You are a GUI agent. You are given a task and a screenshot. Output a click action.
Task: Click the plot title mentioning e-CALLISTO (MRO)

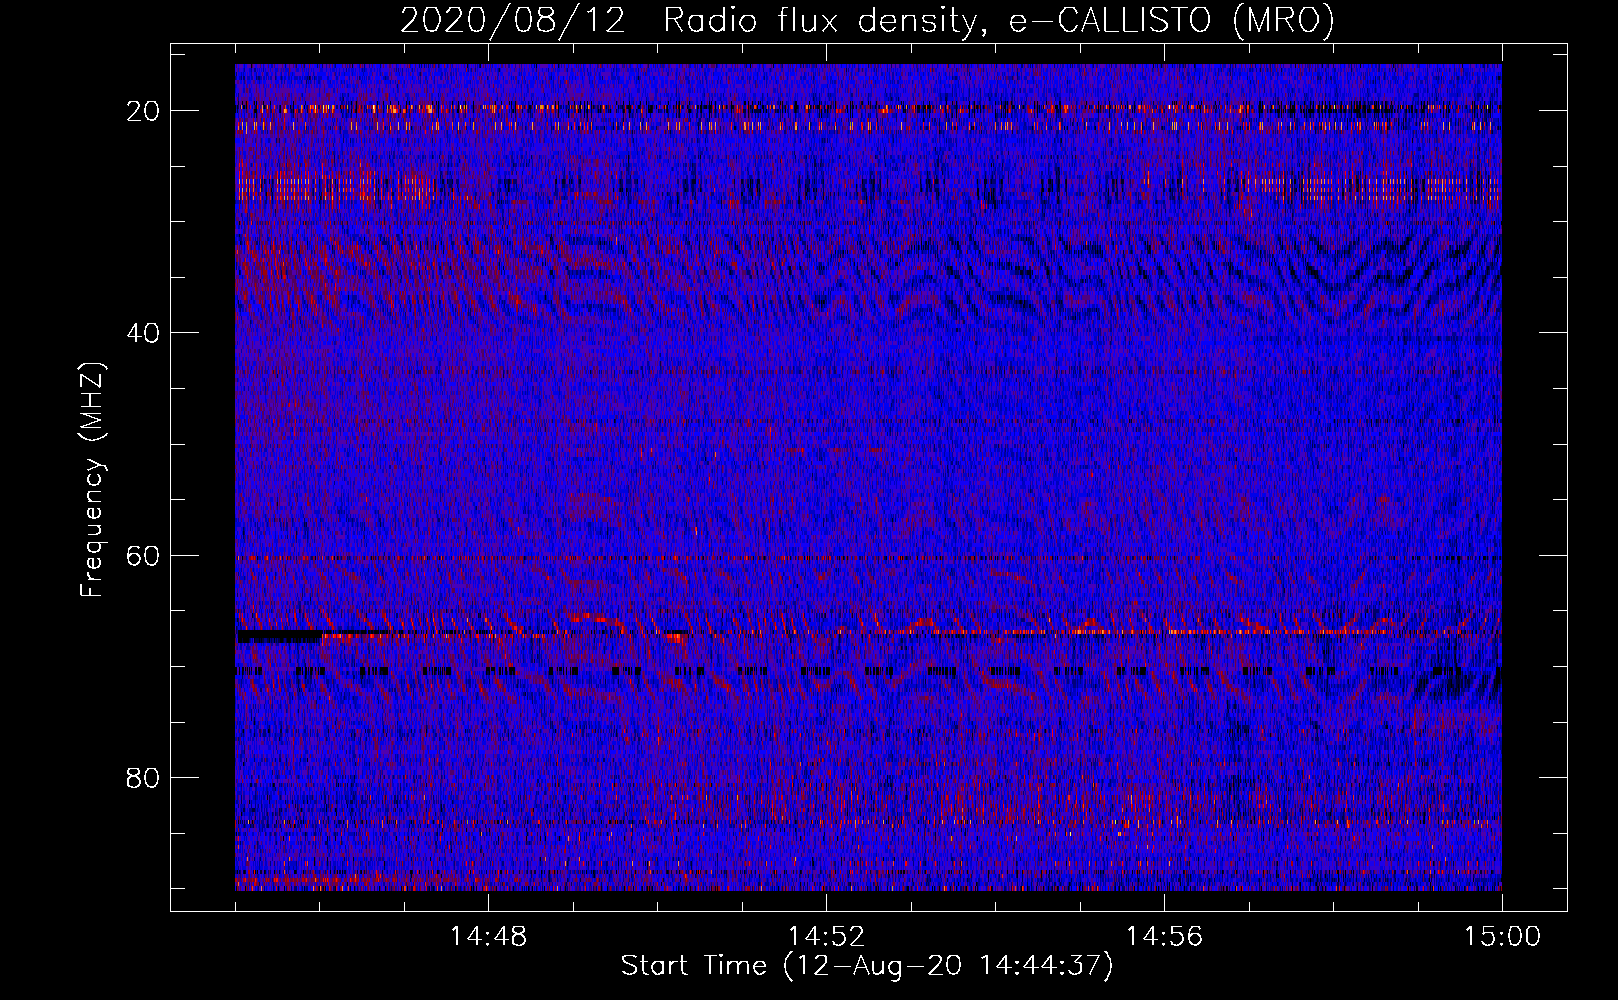[x=867, y=20]
